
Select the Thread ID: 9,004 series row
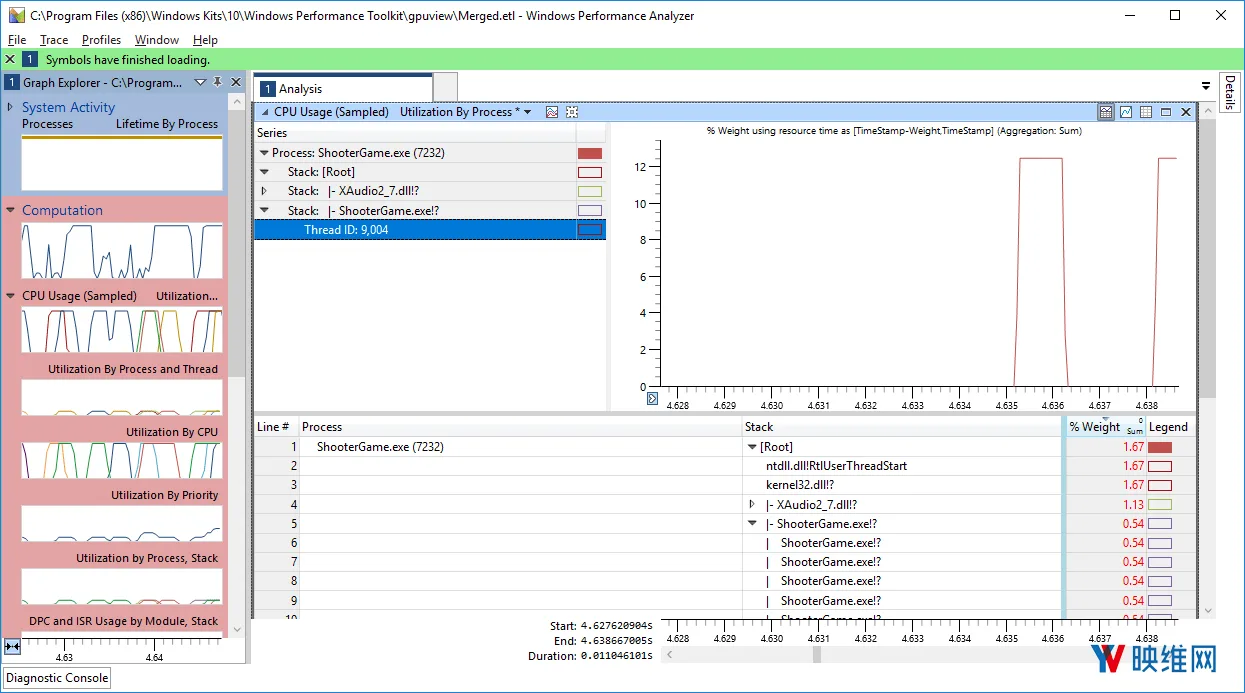click(x=430, y=230)
